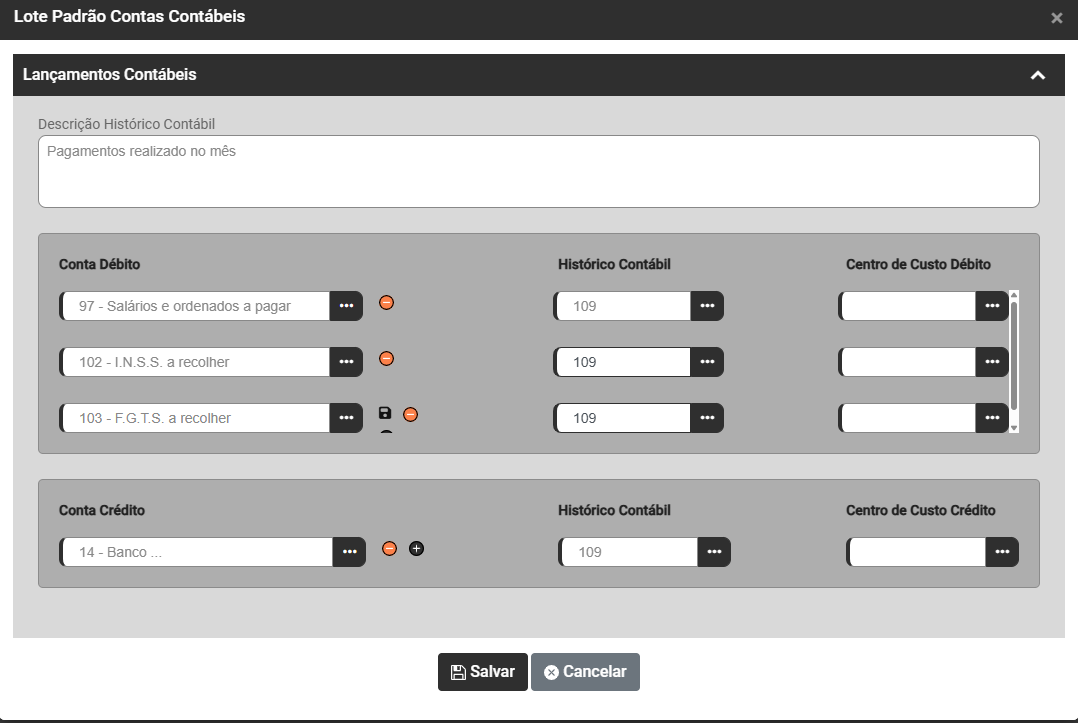Screen dimensions: 1078x723
Task: Remove the 103 - F.G.T.S. a recolher debit row
Action: coord(410,414)
